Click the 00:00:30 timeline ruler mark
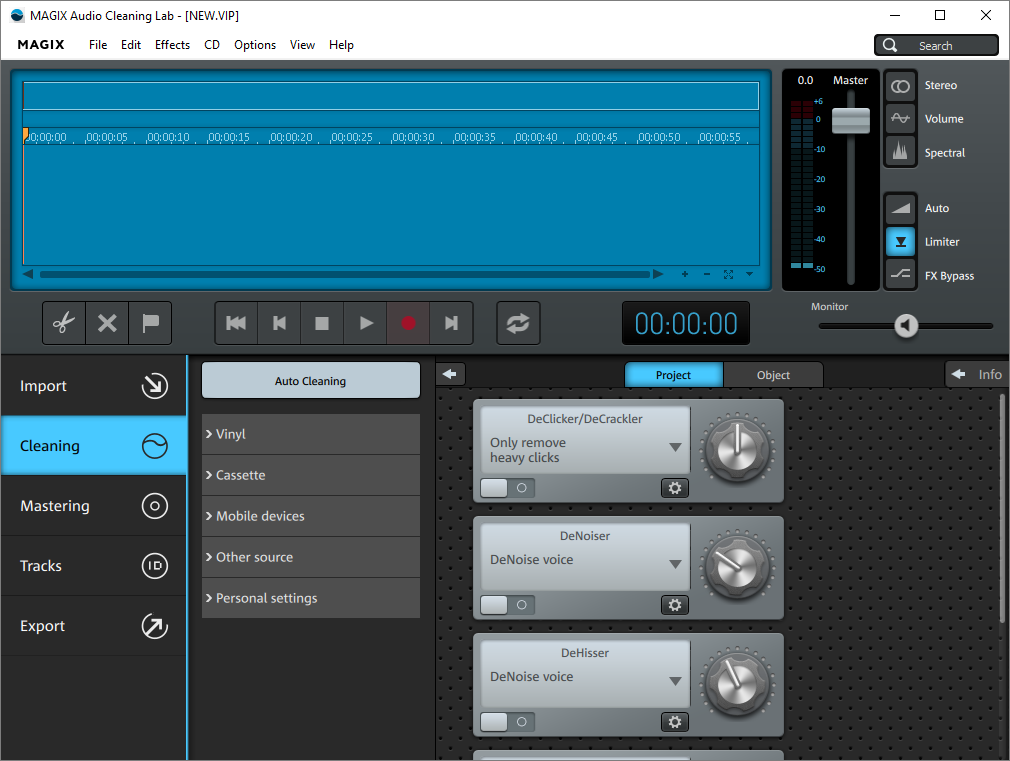This screenshot has height=761, width=1010. [414, 137]
